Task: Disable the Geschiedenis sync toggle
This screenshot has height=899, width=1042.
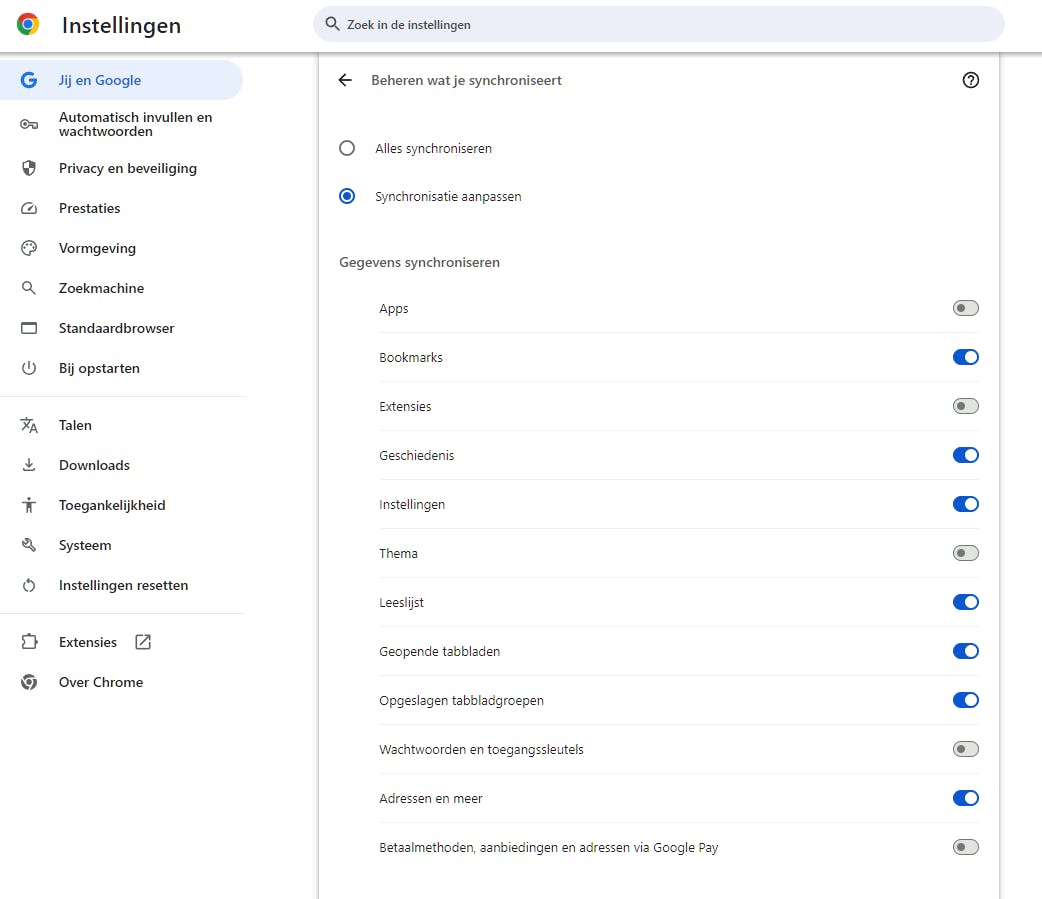Action: point(965,455)
